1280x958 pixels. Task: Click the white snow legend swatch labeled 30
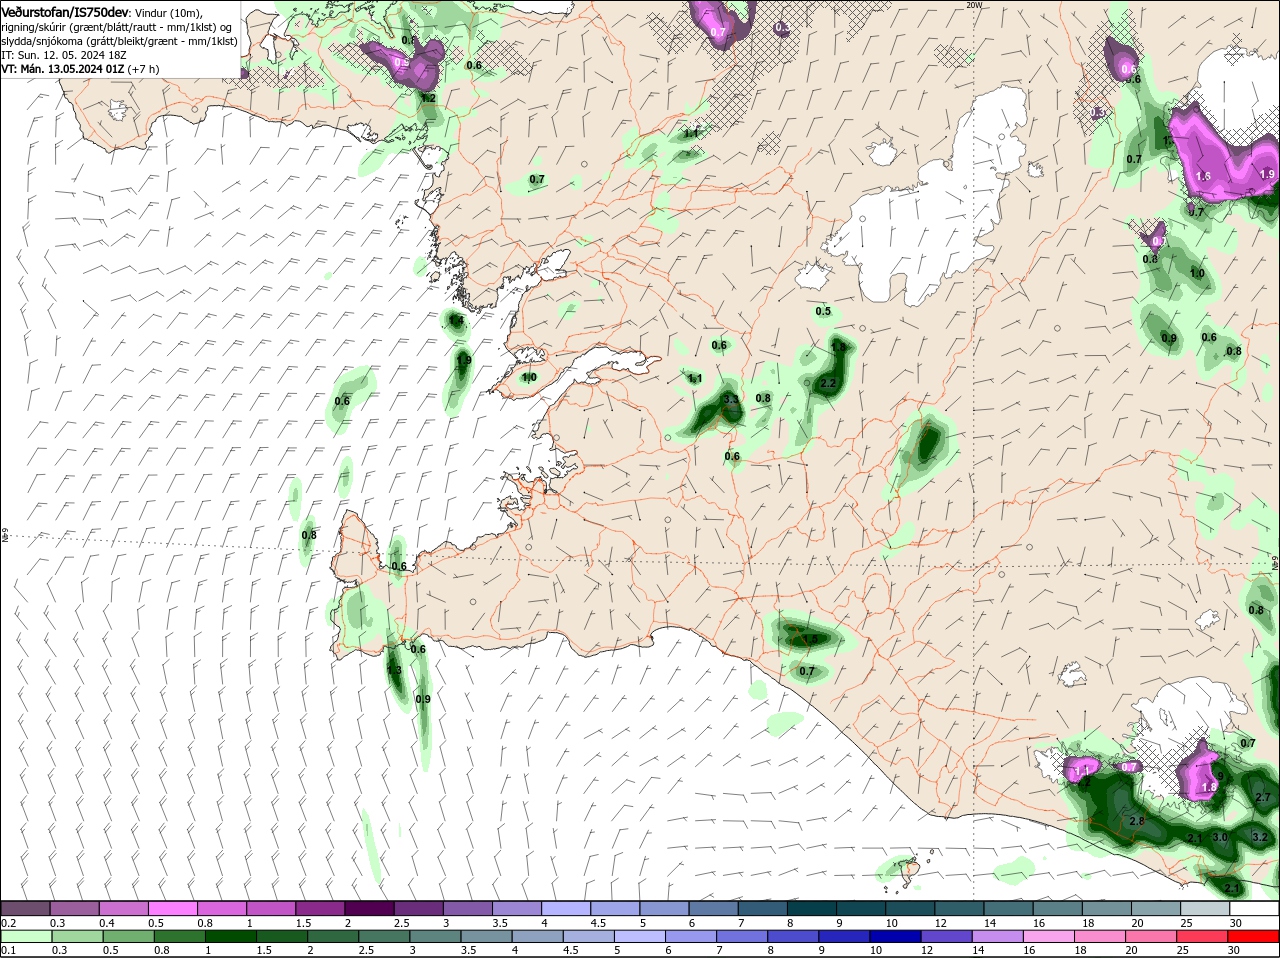(x=1255, y=908)
